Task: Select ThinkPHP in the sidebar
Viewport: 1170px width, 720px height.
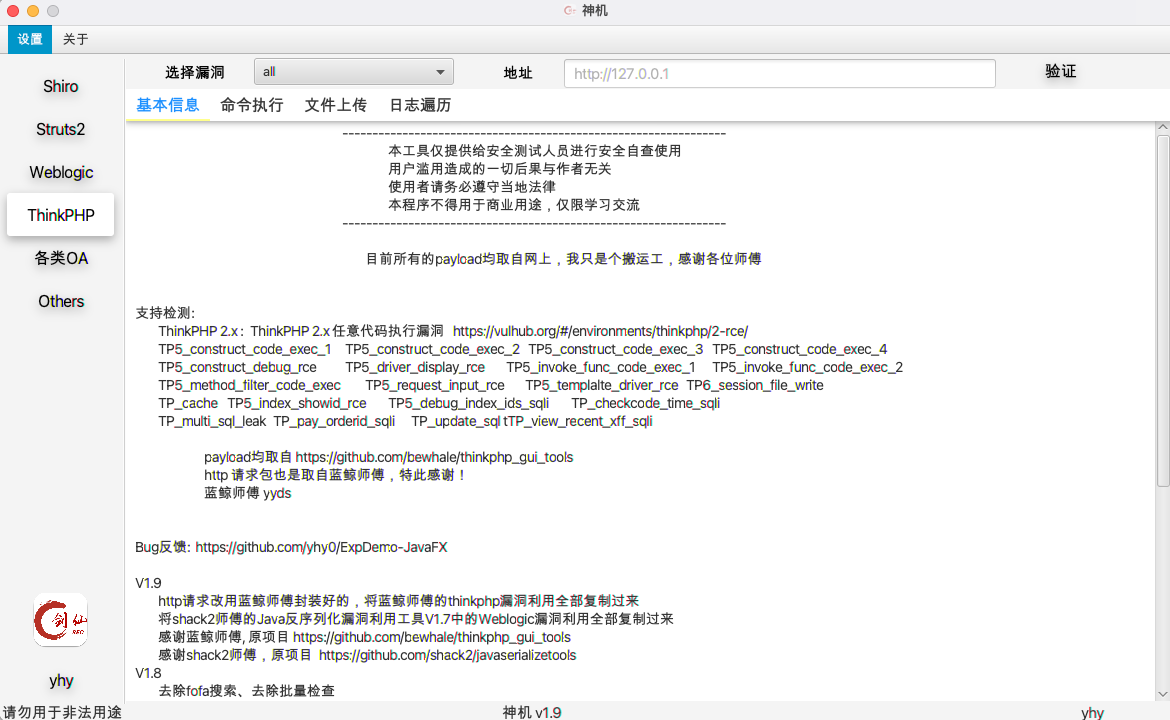Action: [x=60, y=215]
